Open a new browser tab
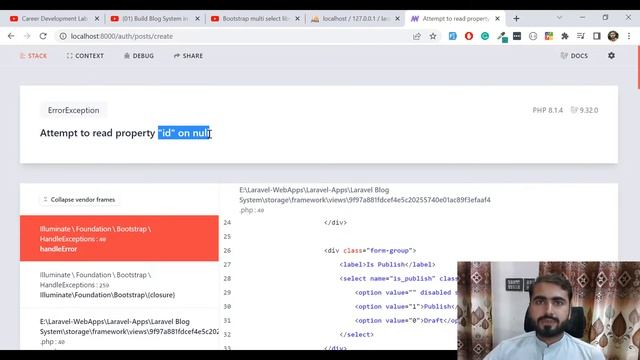 [x=516, y=18]
